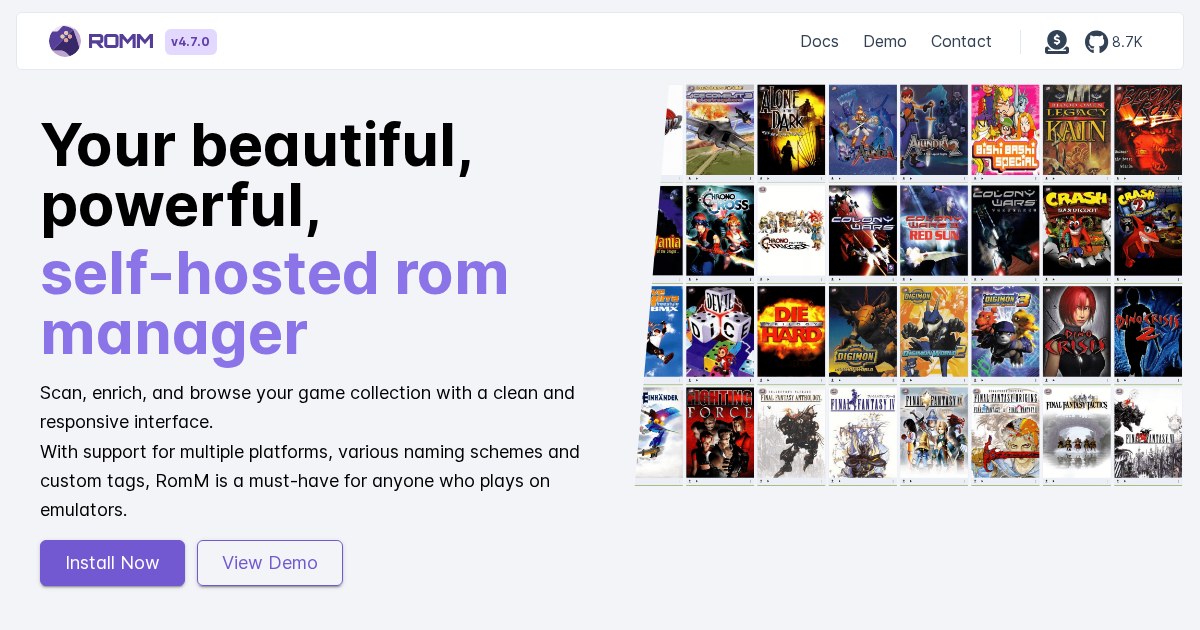This screenshot has height=630, width=1200.
Task: Select the Final Fantasy IX cover
Action: pyautogui.click(x=934, y=434)
